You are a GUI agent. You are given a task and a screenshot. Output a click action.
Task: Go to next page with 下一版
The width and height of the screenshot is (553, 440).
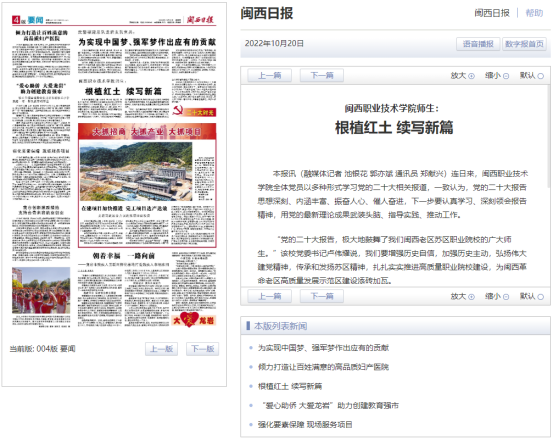click(x=203, y=349)
